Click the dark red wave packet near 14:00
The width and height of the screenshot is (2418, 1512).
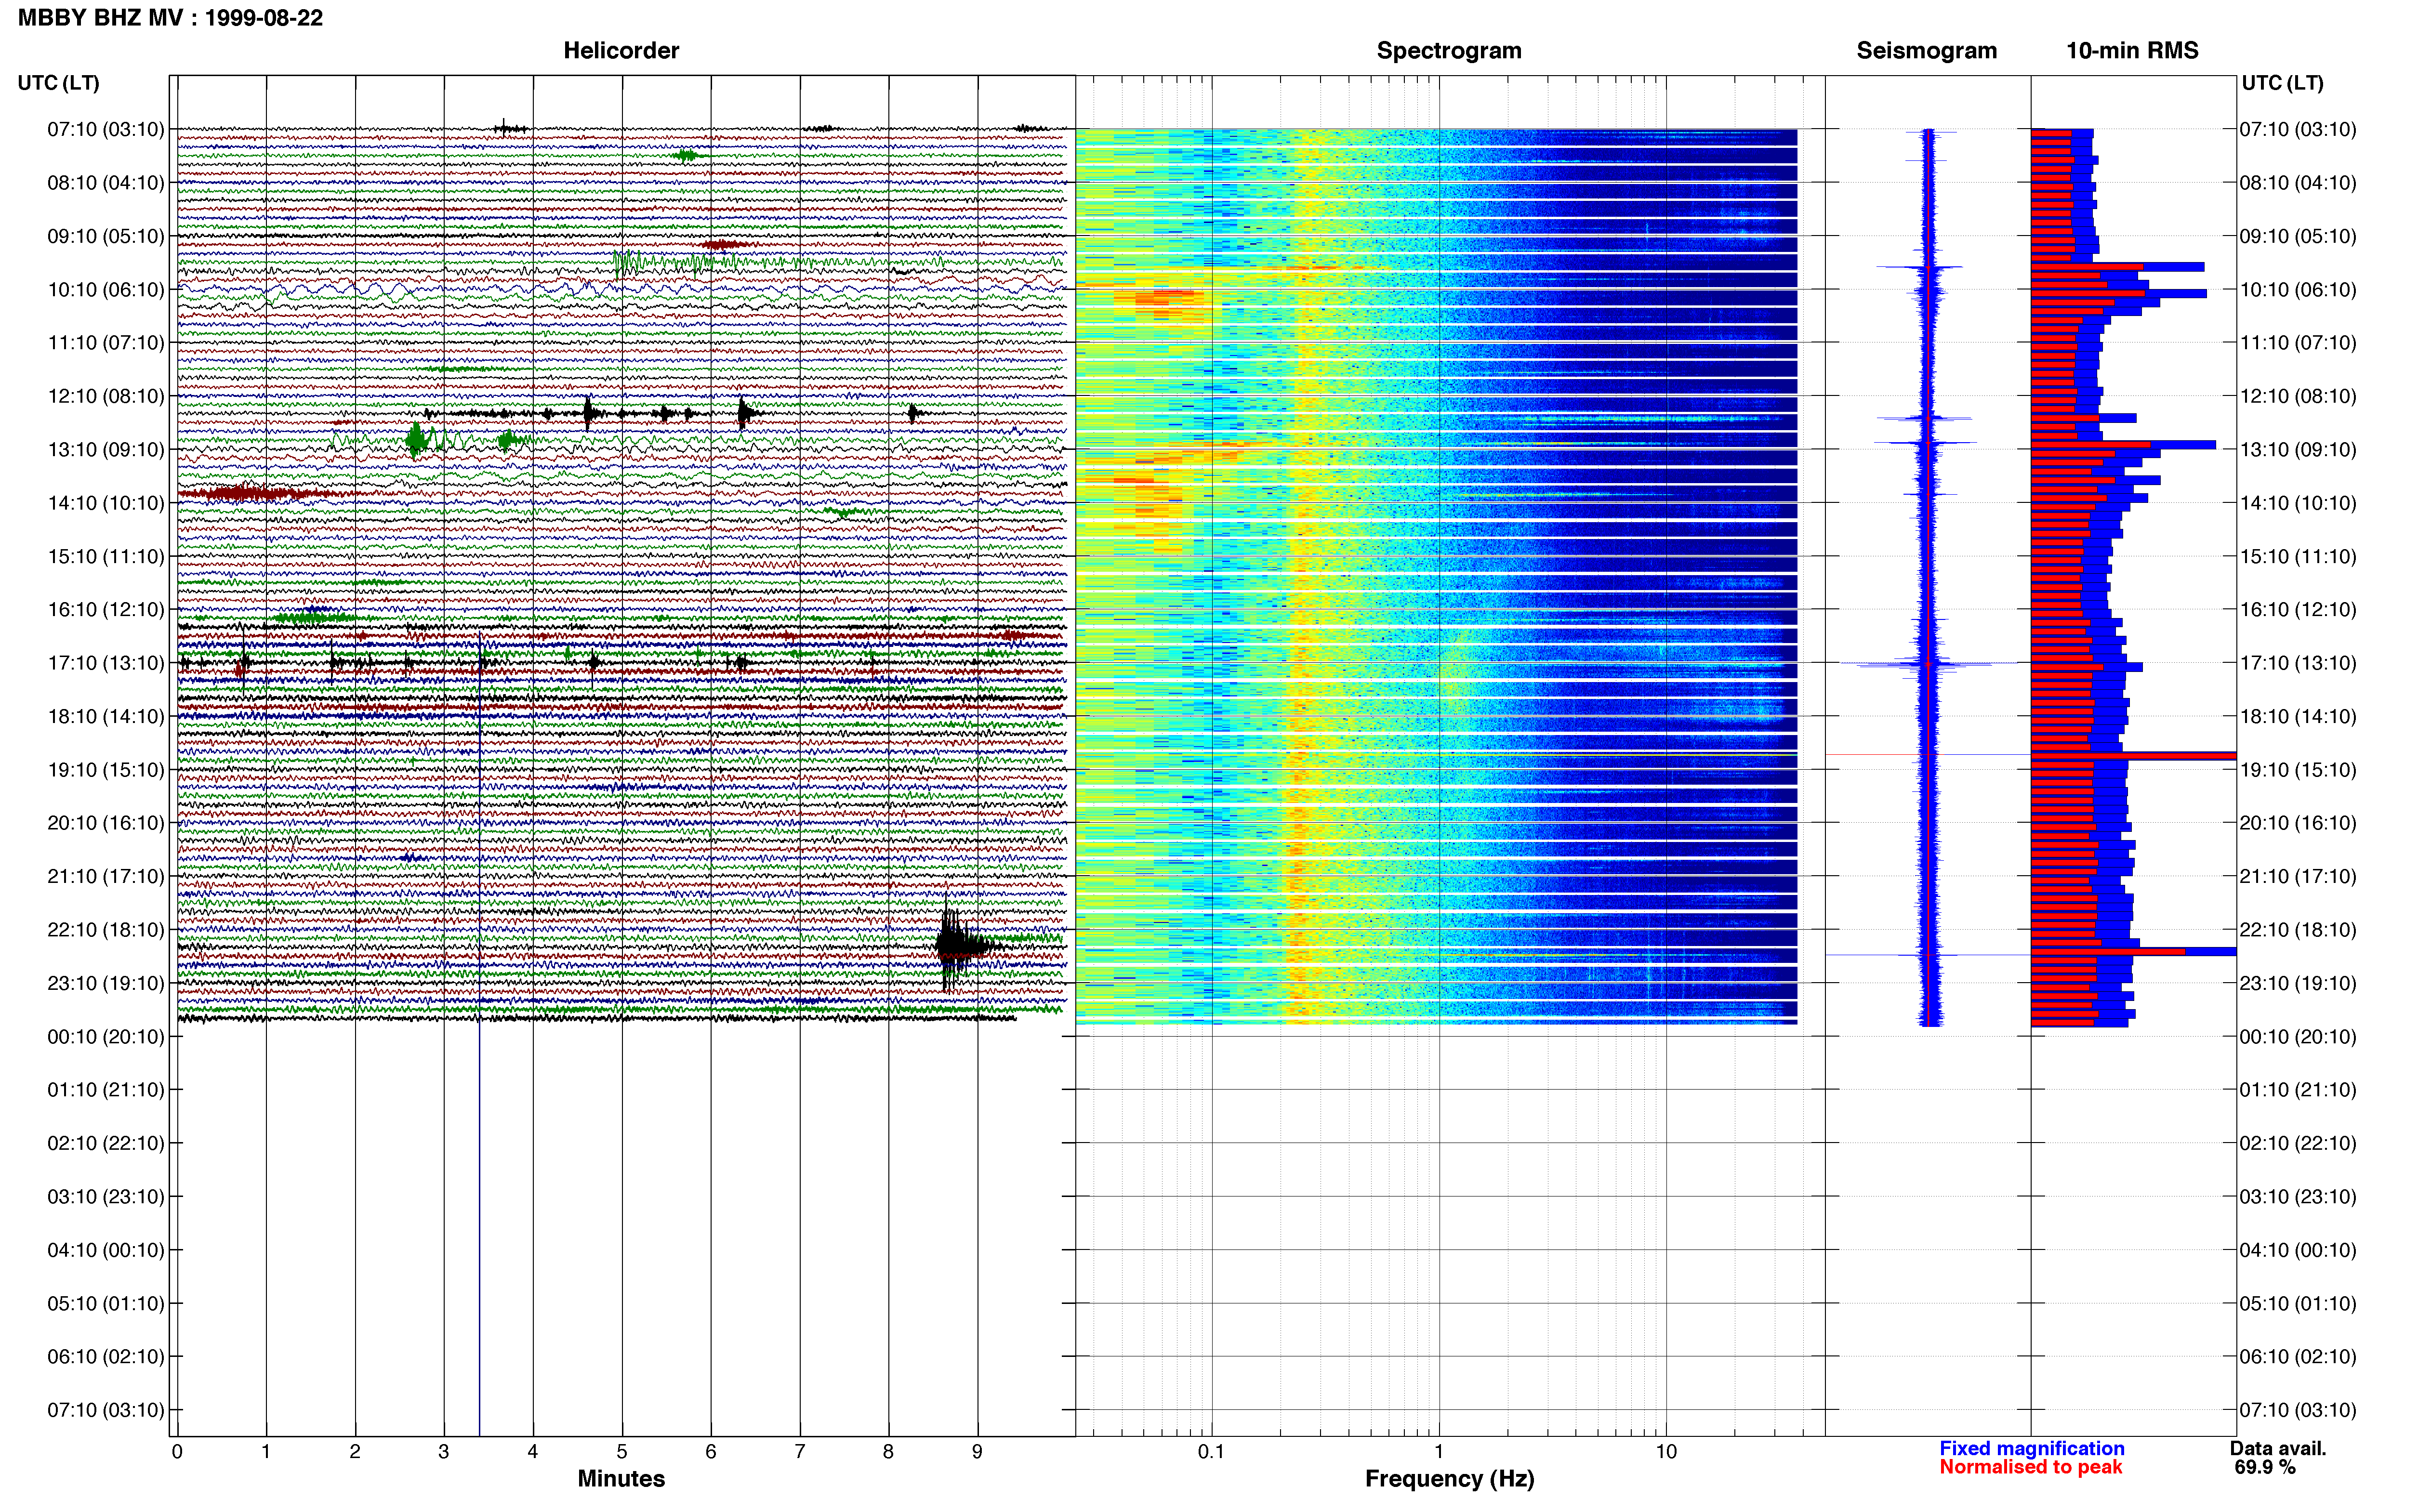[x=250, y=493]
